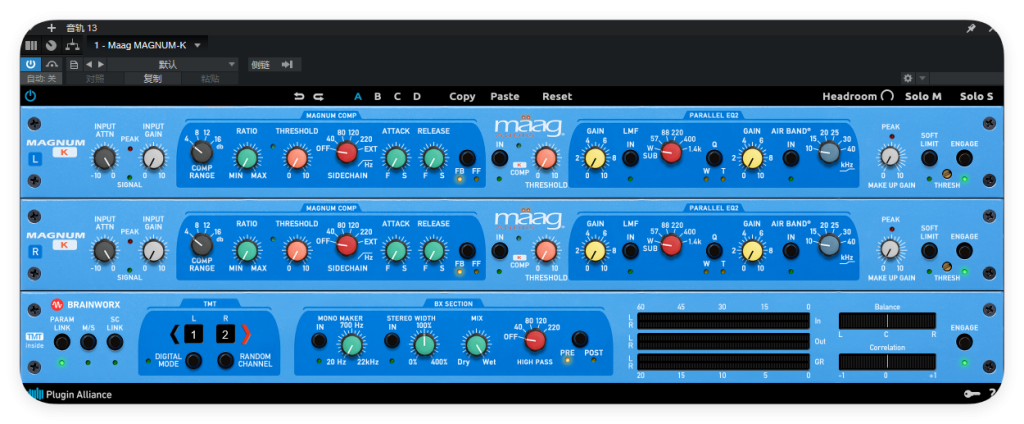This screenshot has width=1024, height=424.
Task: Click the TMT L channel number box
Action: click(x=193, y=335)
